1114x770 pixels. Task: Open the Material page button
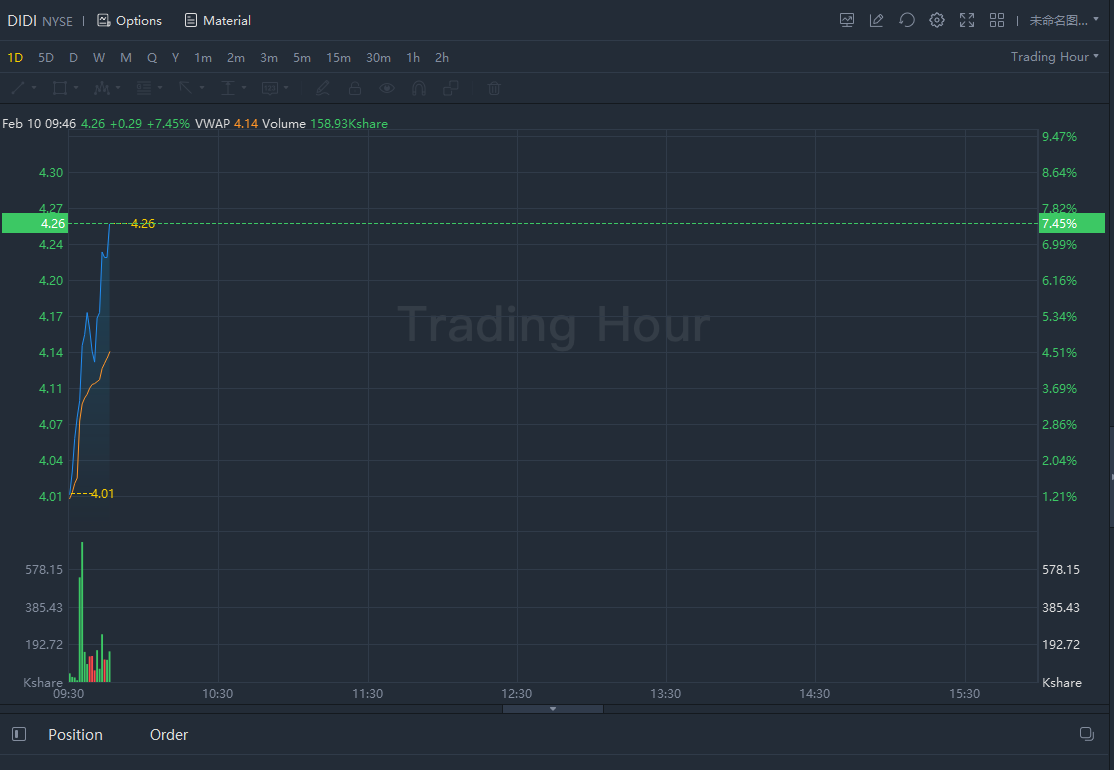click(x=217, y=21)
